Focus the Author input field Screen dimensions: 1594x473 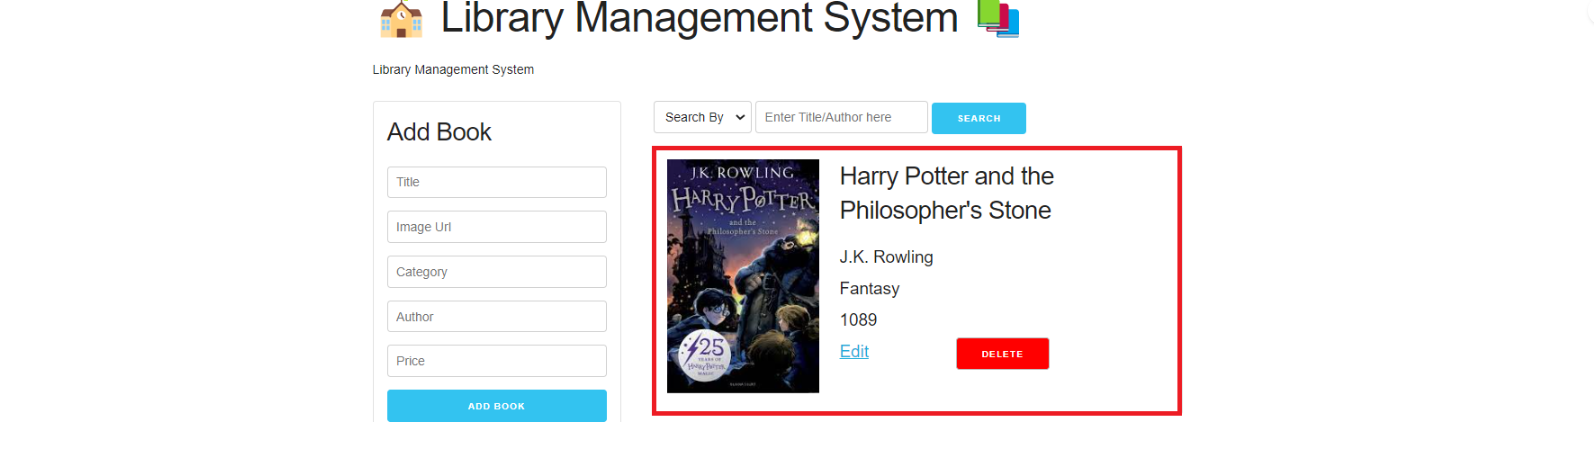click(x=496, y=317)
